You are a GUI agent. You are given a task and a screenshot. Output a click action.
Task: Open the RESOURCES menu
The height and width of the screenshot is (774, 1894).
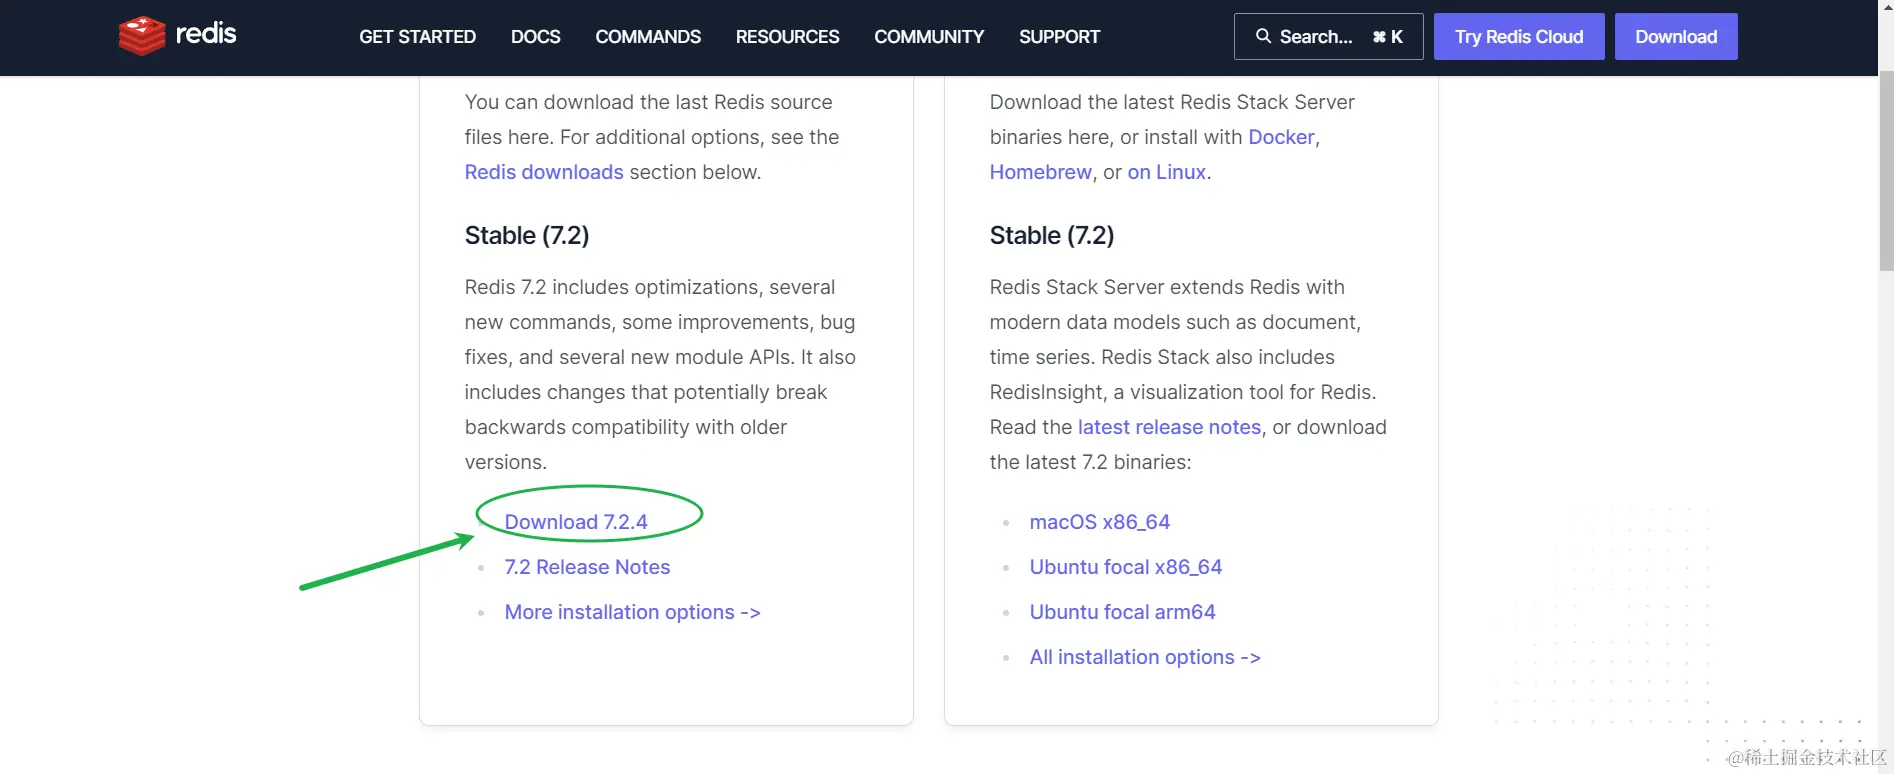click(787, 37)
